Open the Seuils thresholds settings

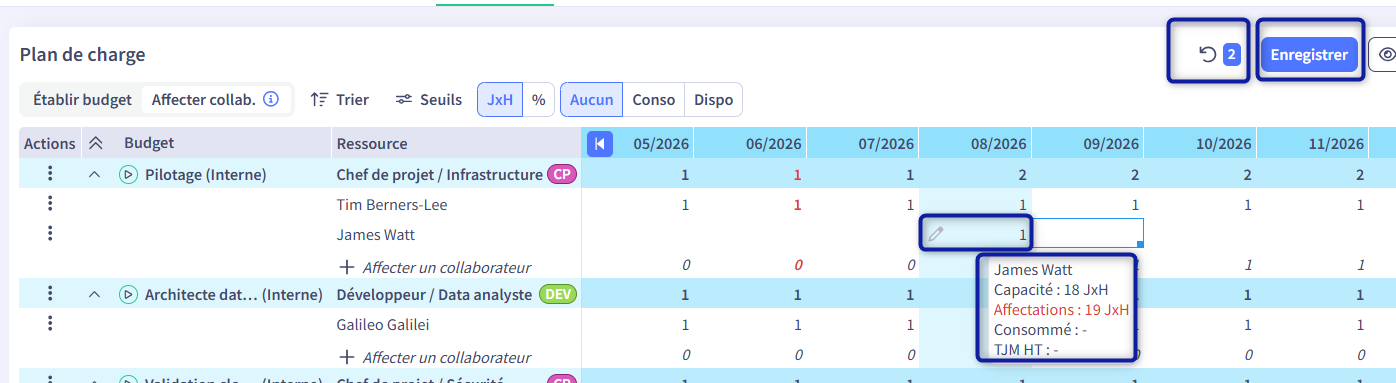pos(429,100)
